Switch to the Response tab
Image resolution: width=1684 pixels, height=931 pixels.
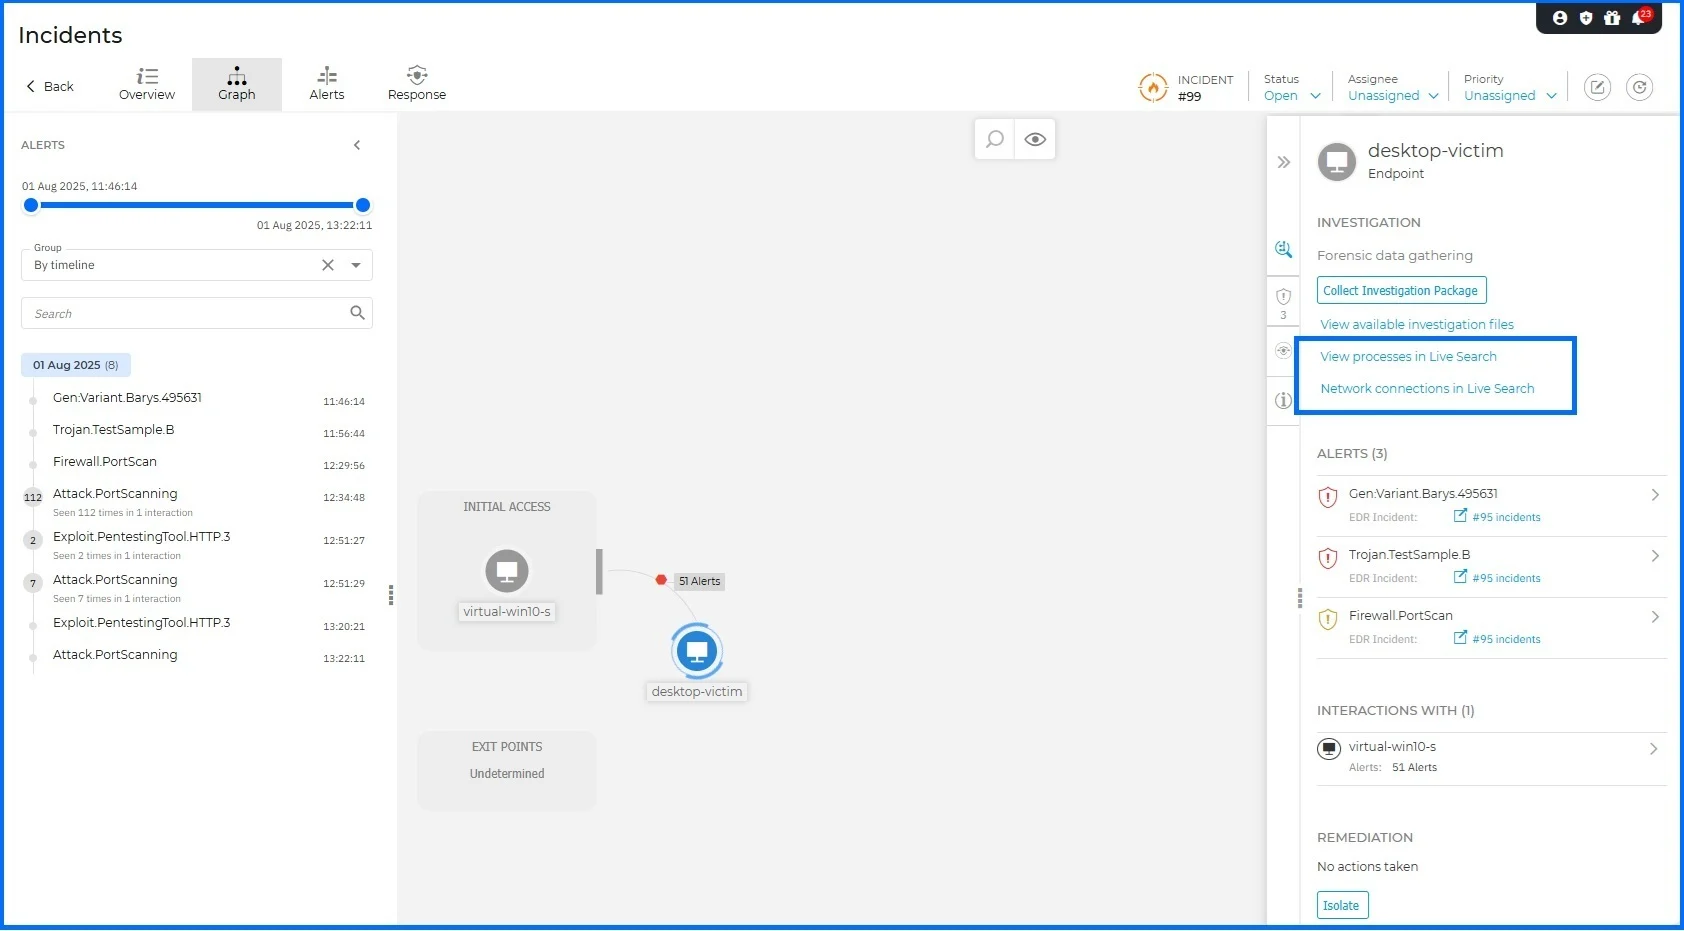click(417, 84)
